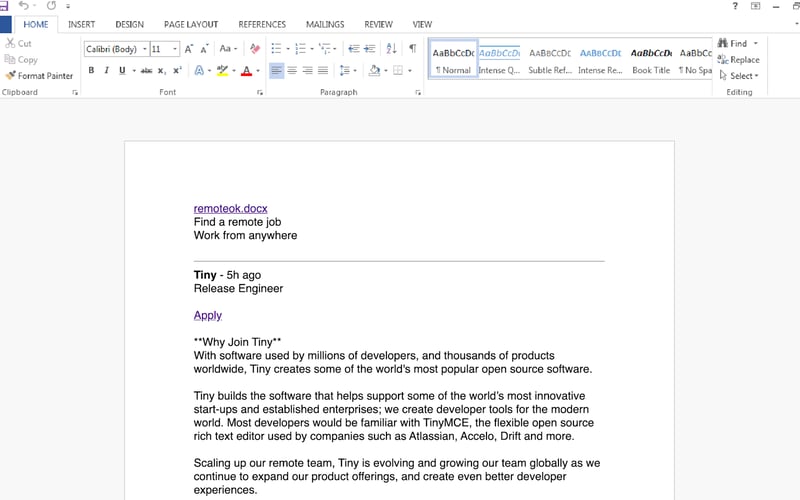Screen dimensions: 800x500
Task: Open Word Help question mark icon
Action: tap(735, 6)
